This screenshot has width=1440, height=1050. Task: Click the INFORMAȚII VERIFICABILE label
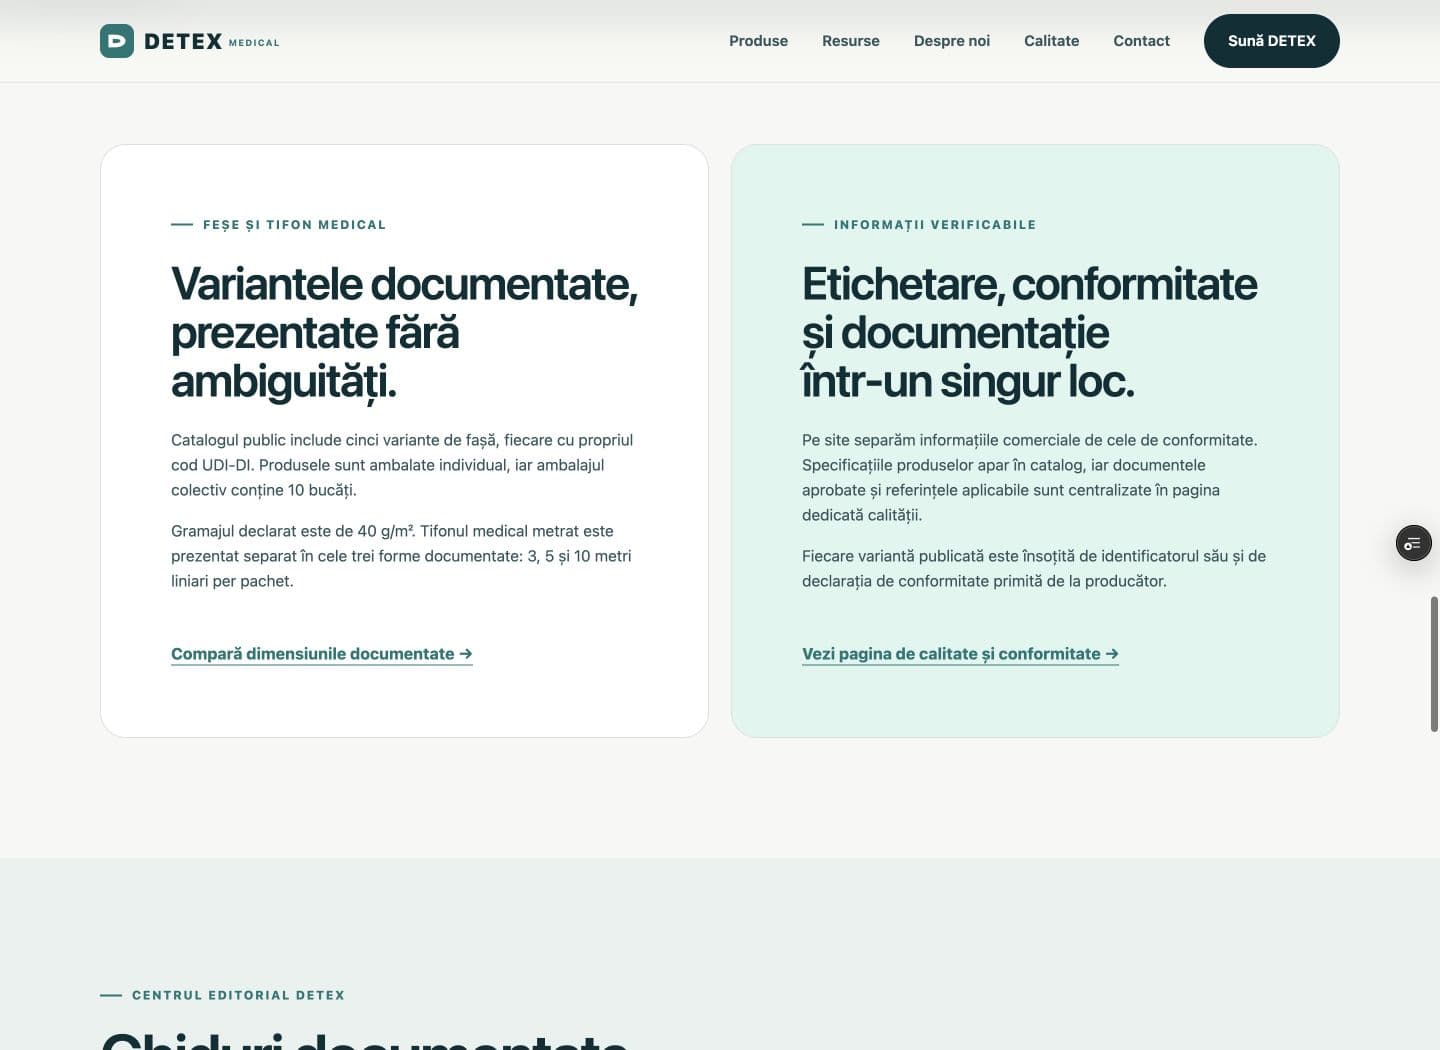click(x=935, y=225)
